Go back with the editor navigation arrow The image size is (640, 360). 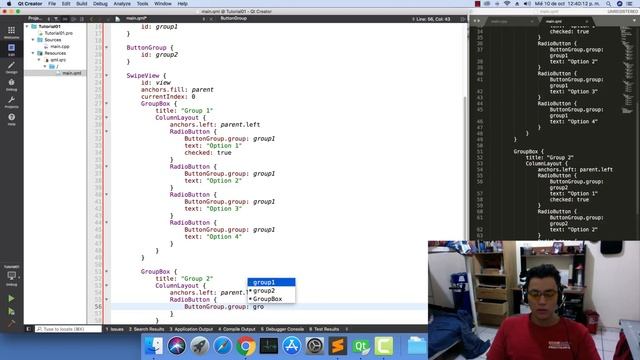[91, 19]
